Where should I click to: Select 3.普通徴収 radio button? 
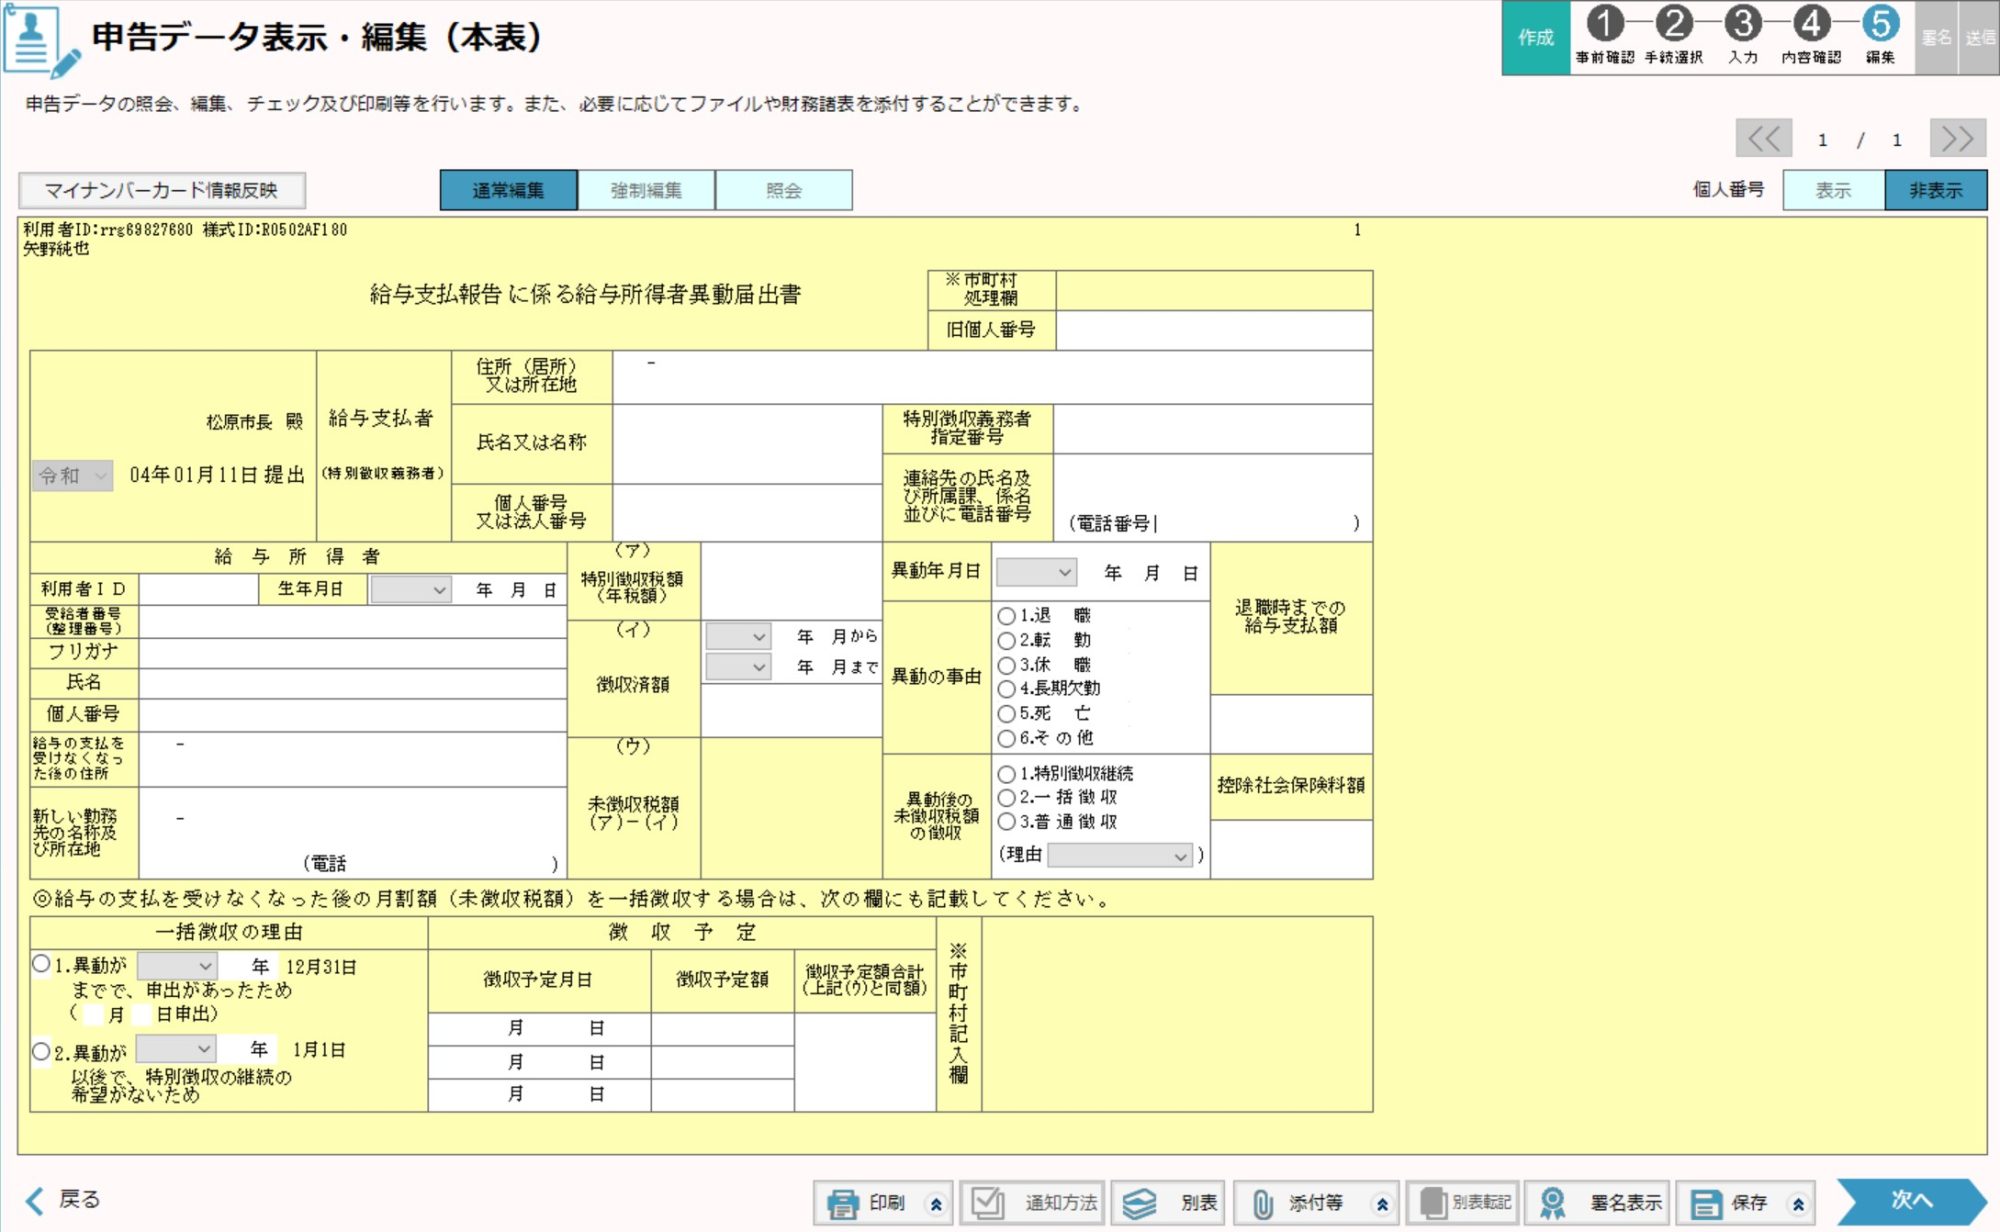[x=1006, y=822]
